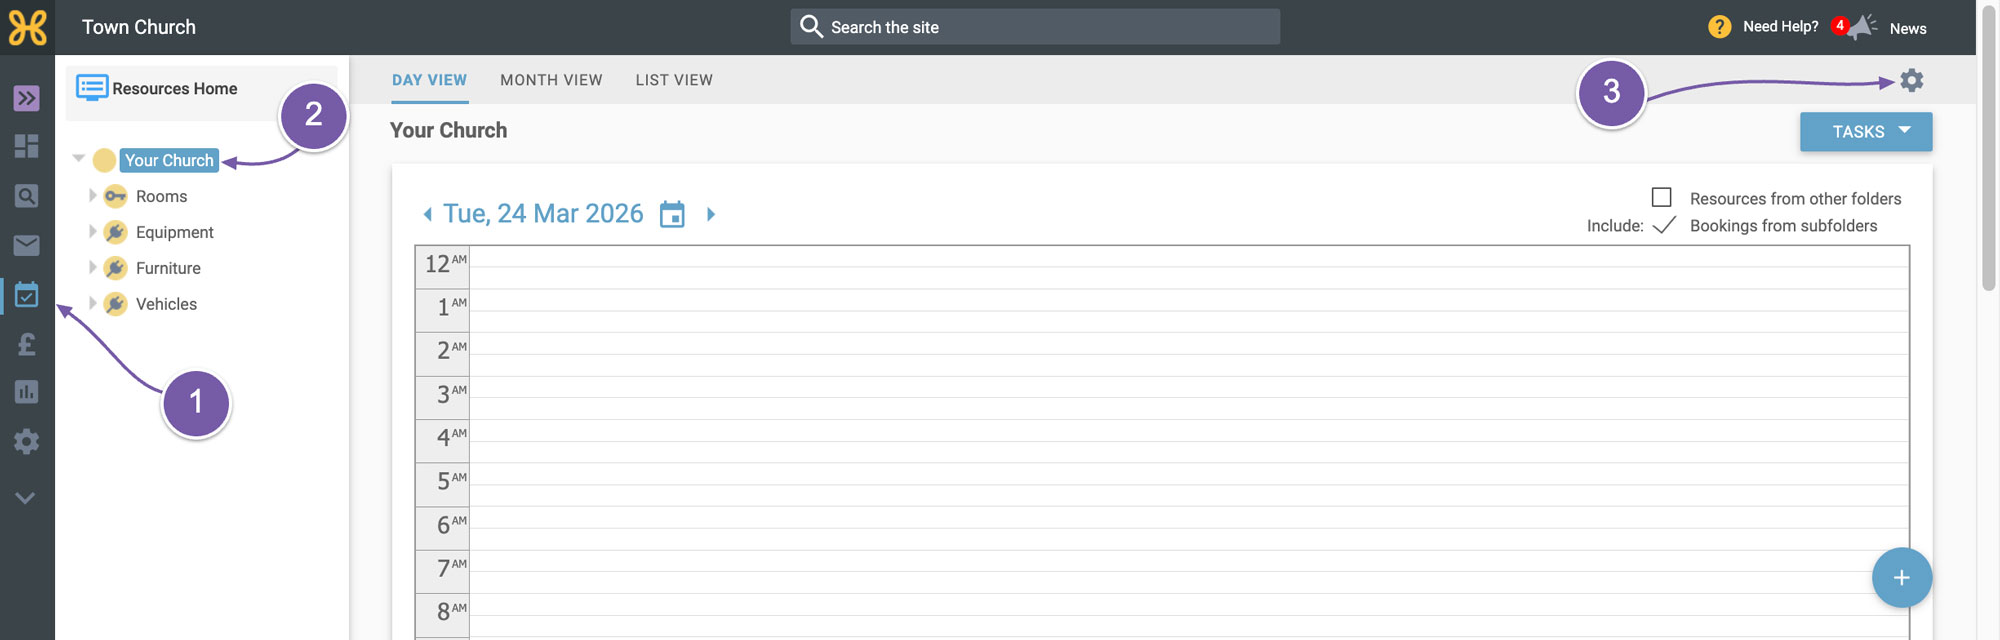The width and height of the screenshot is (2000, 640).
Task: Select Rooms tree item
Action: coord(161,196)
